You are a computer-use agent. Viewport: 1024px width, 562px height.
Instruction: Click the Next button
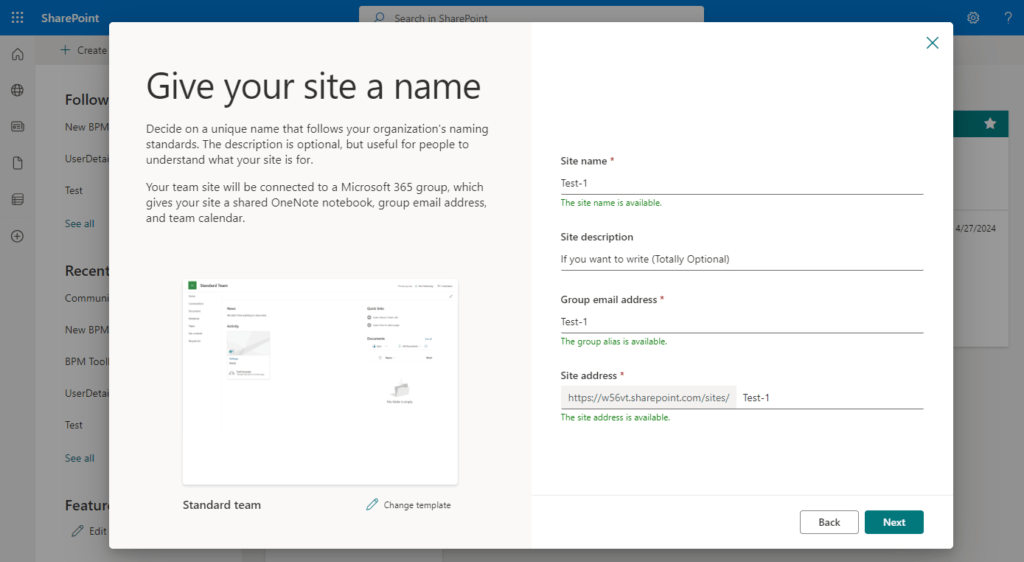[x=894, y=522]
